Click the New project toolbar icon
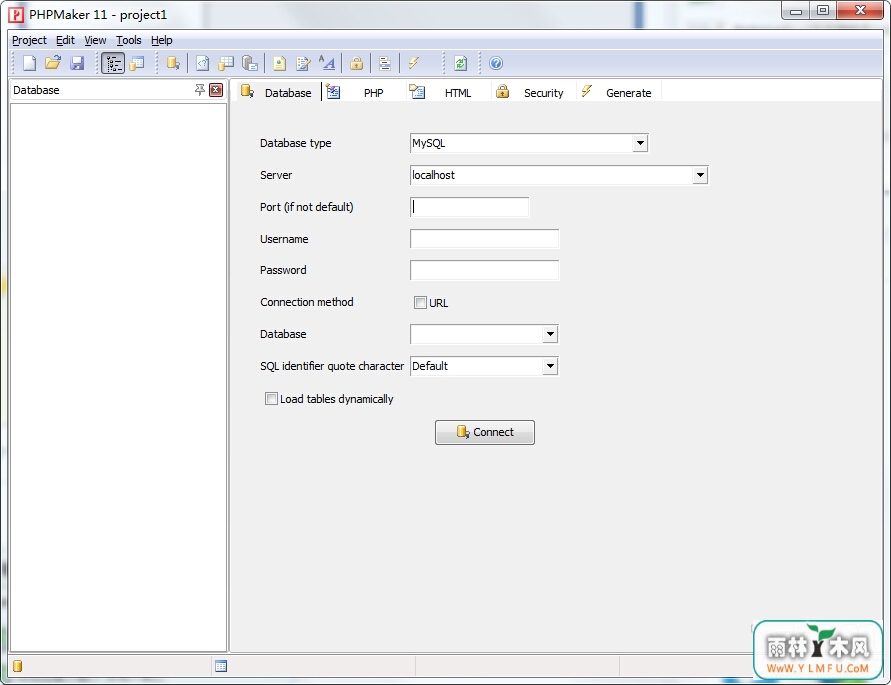 coord(29,63)
